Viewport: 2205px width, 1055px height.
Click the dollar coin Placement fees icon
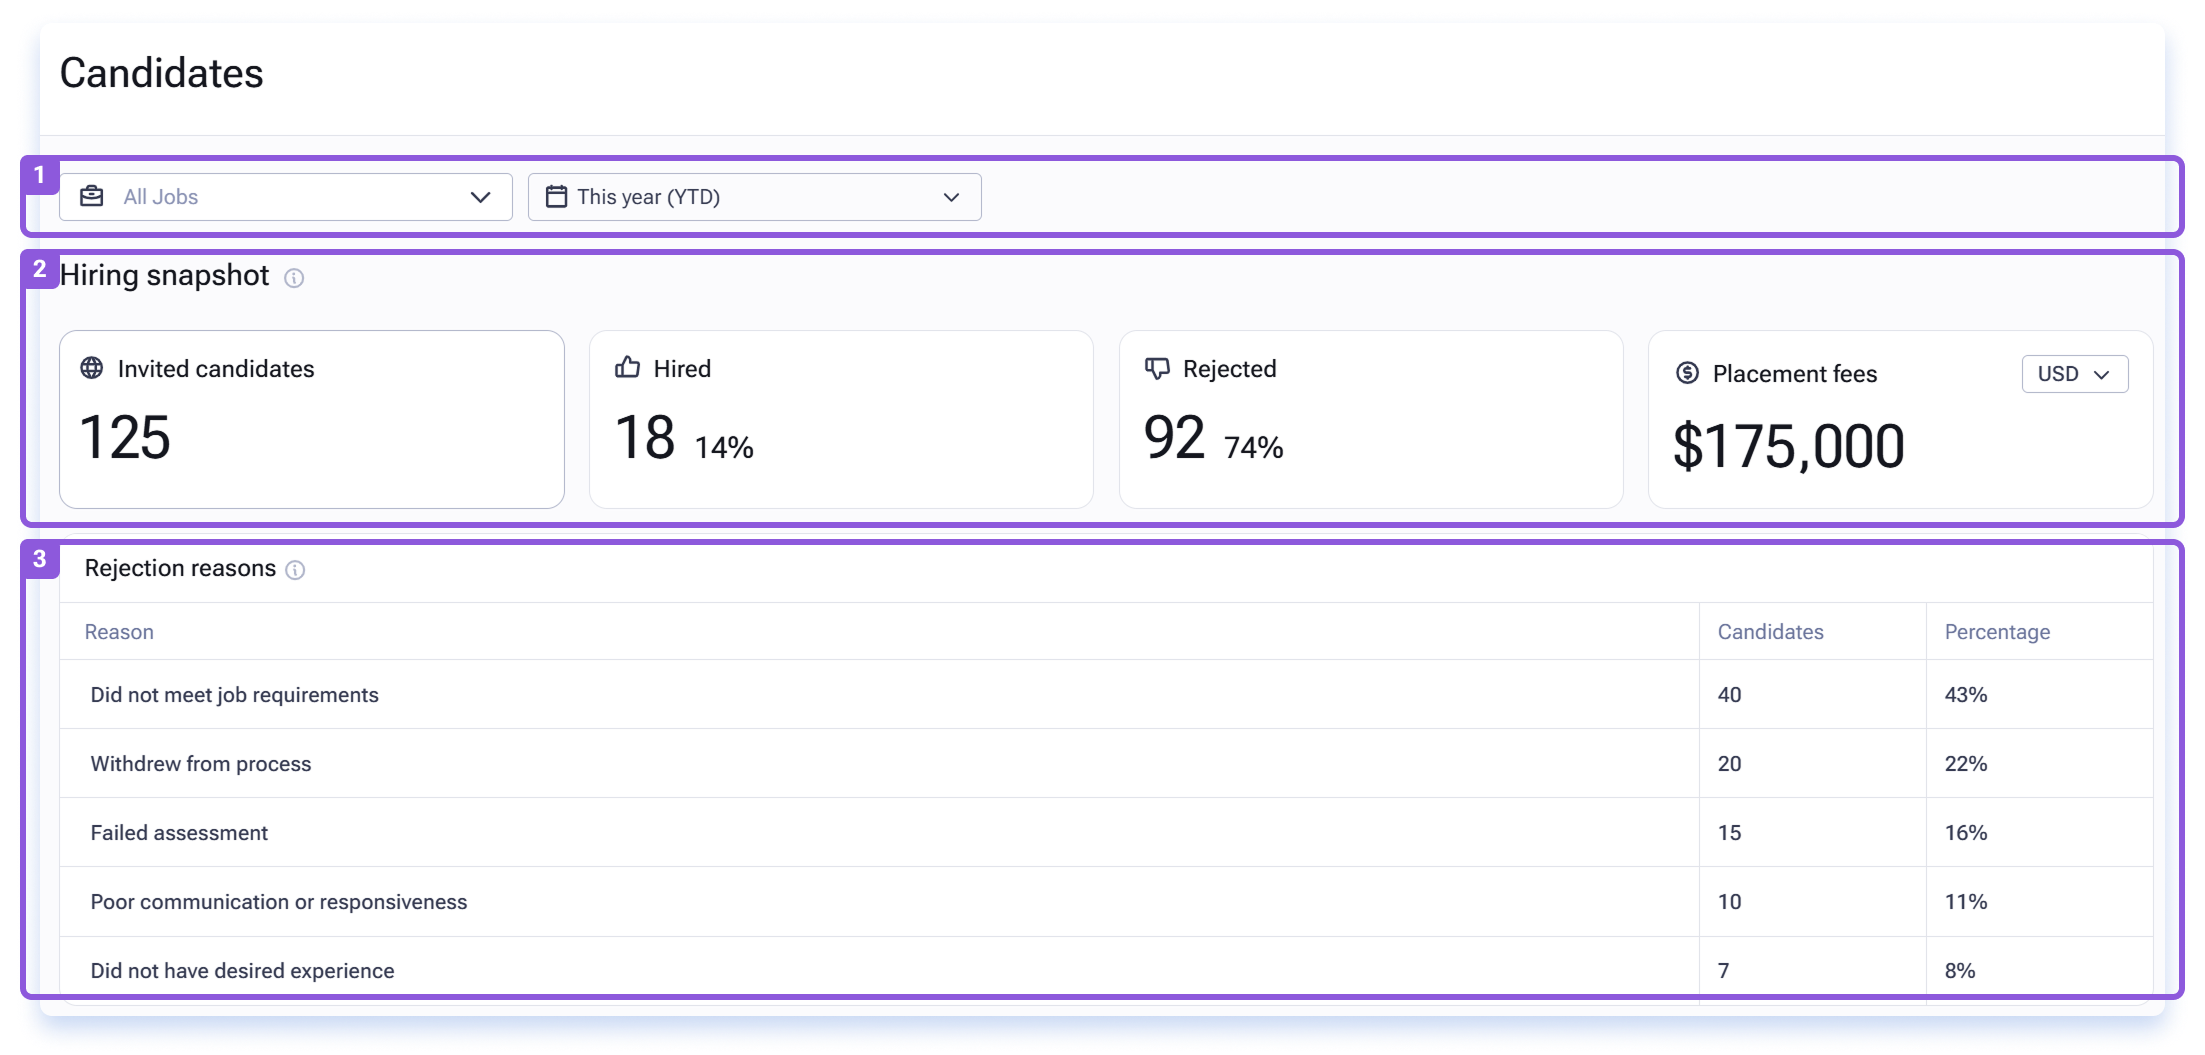tap(1687, 373)
